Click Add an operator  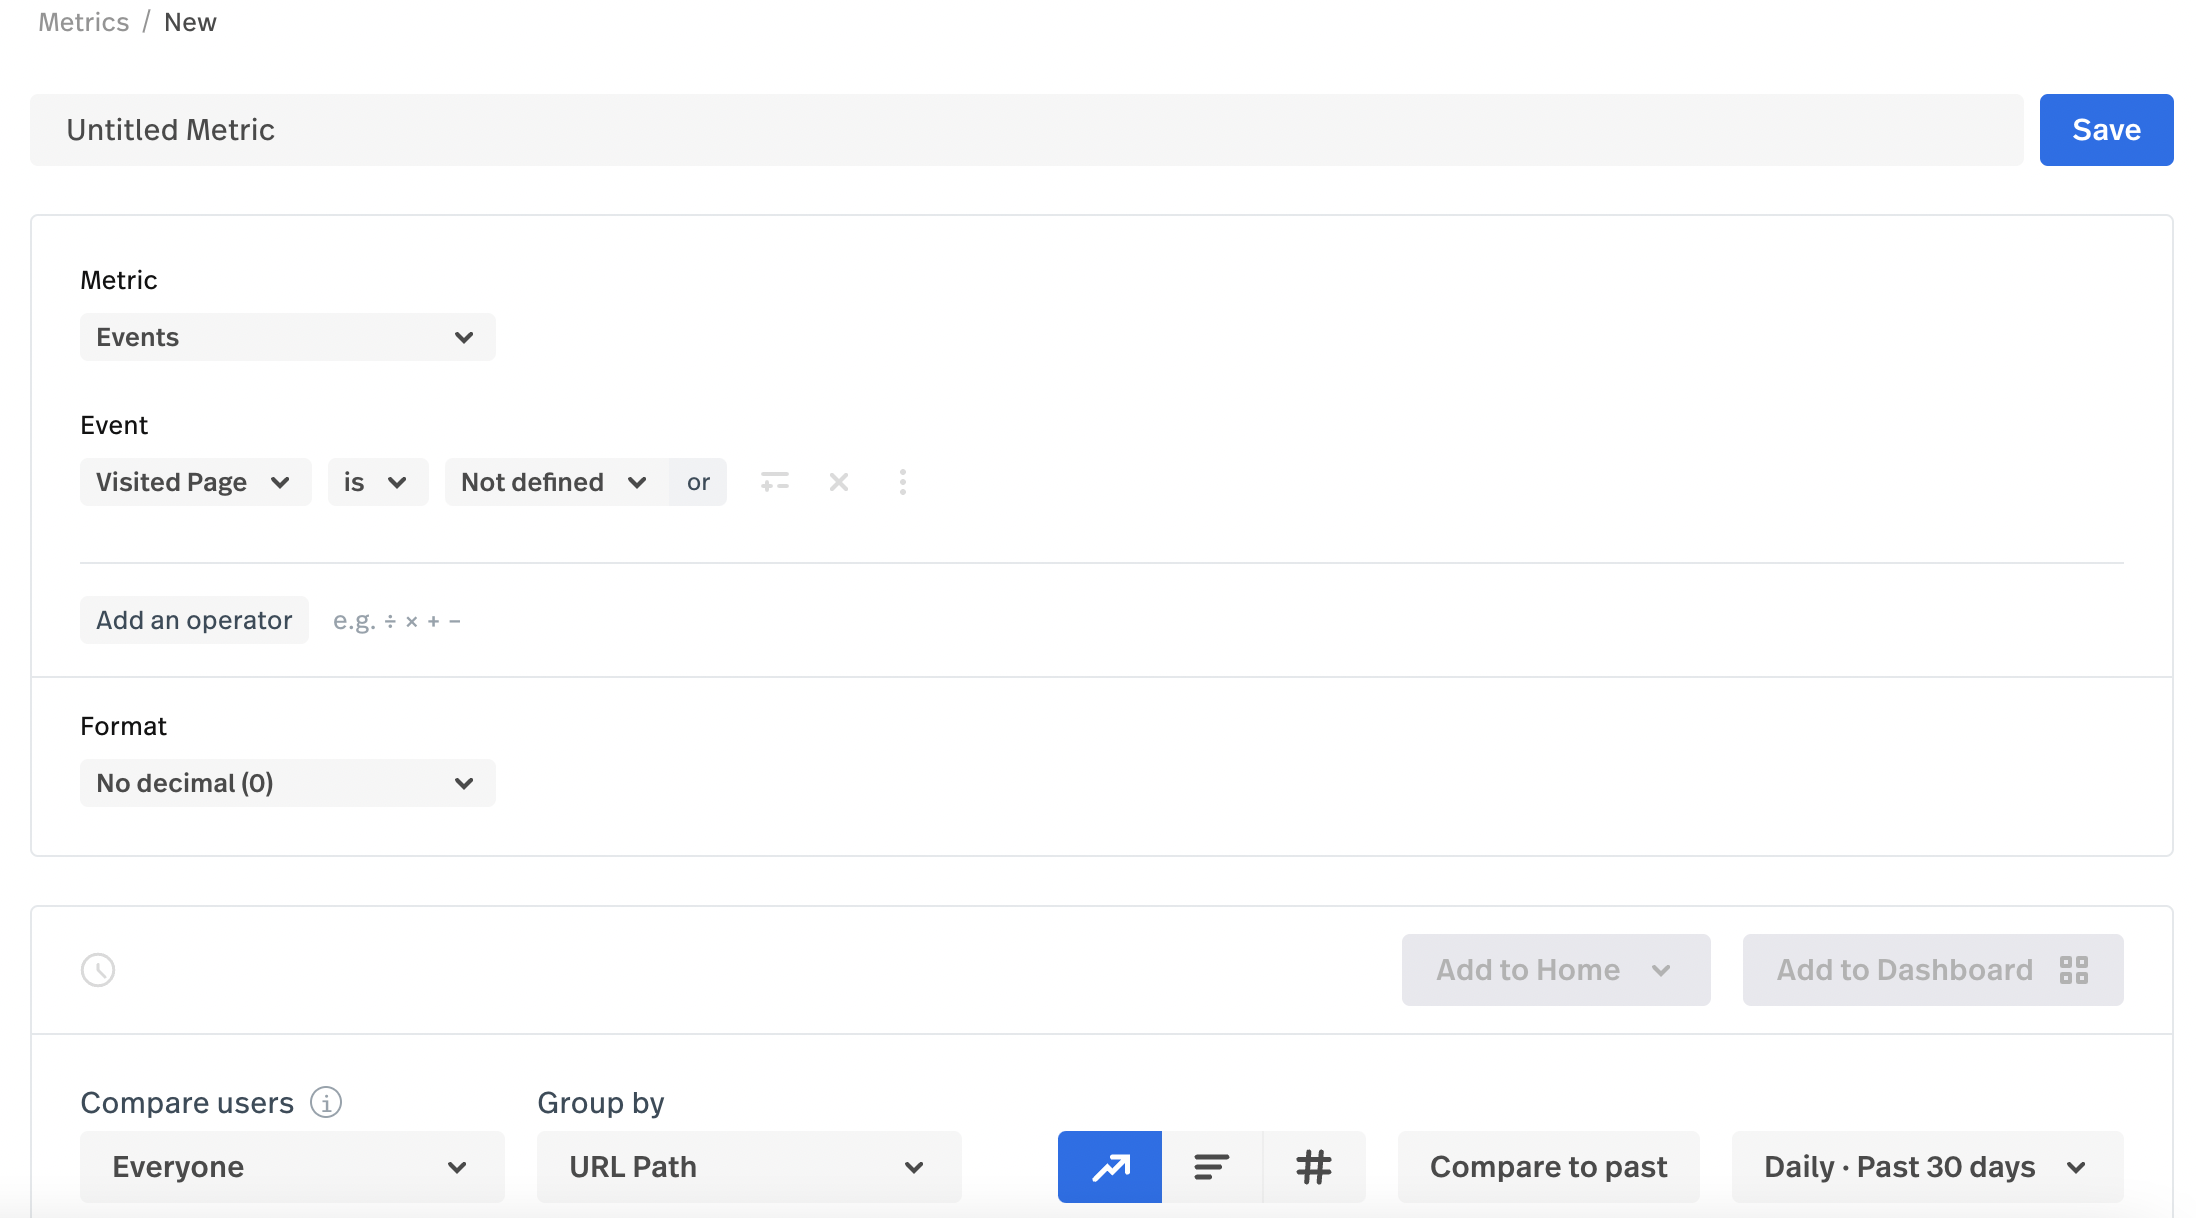194,620
